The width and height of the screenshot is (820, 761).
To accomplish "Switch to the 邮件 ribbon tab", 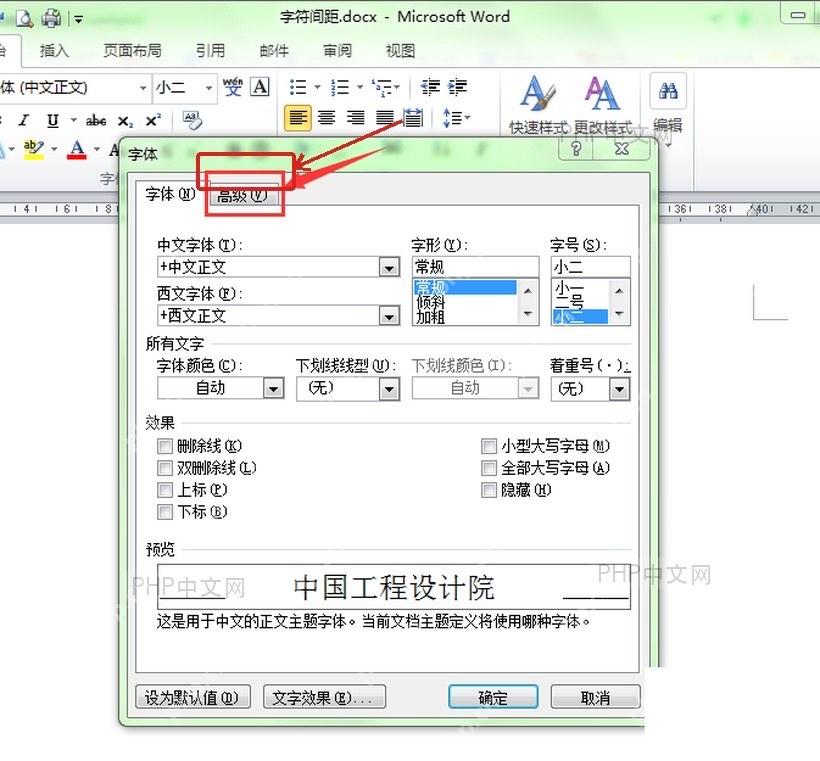I will [x=274, y=51].
